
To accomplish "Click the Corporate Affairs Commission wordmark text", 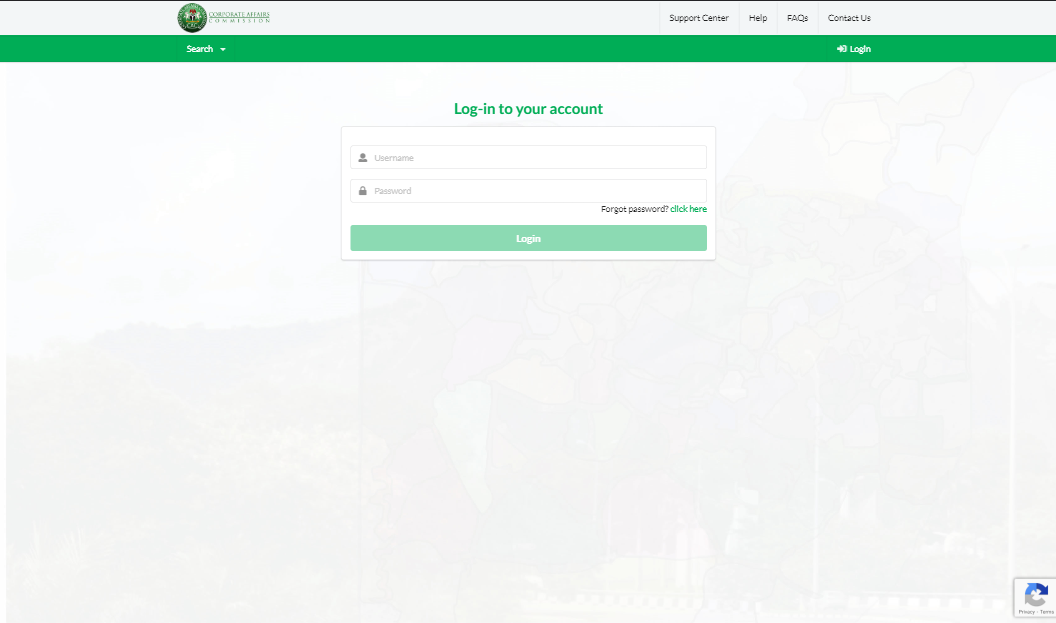I will (239, 17).
